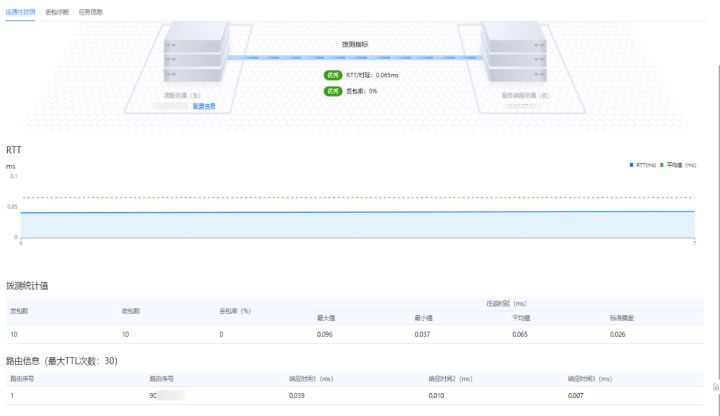This screenshot has height=416, width=720.
Task: Click the 响应时间1 (ms) column header
Action: click(311, 379)
